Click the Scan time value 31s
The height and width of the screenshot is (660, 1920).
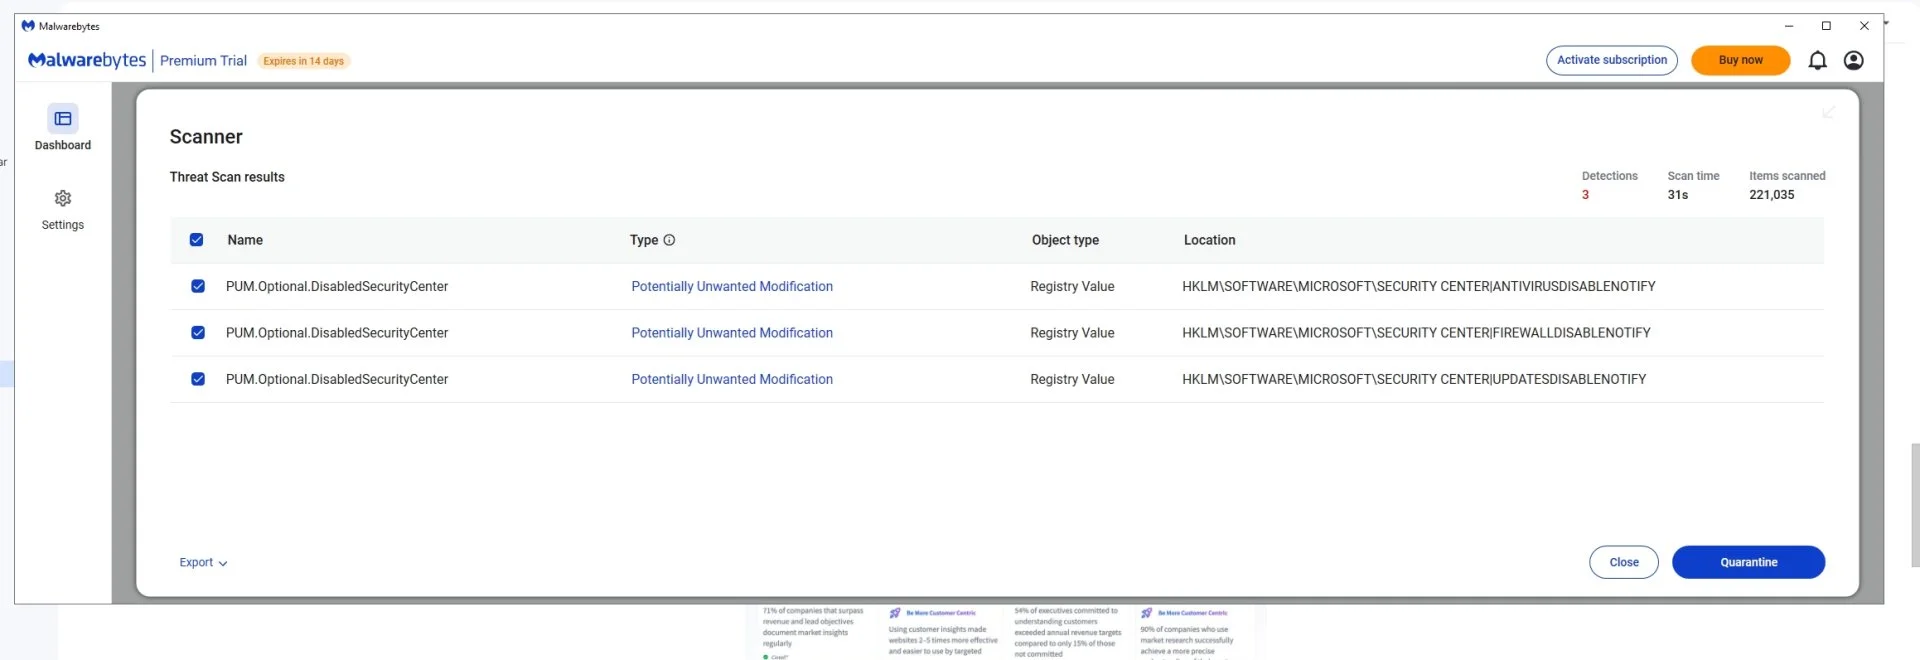[1677, 195]
